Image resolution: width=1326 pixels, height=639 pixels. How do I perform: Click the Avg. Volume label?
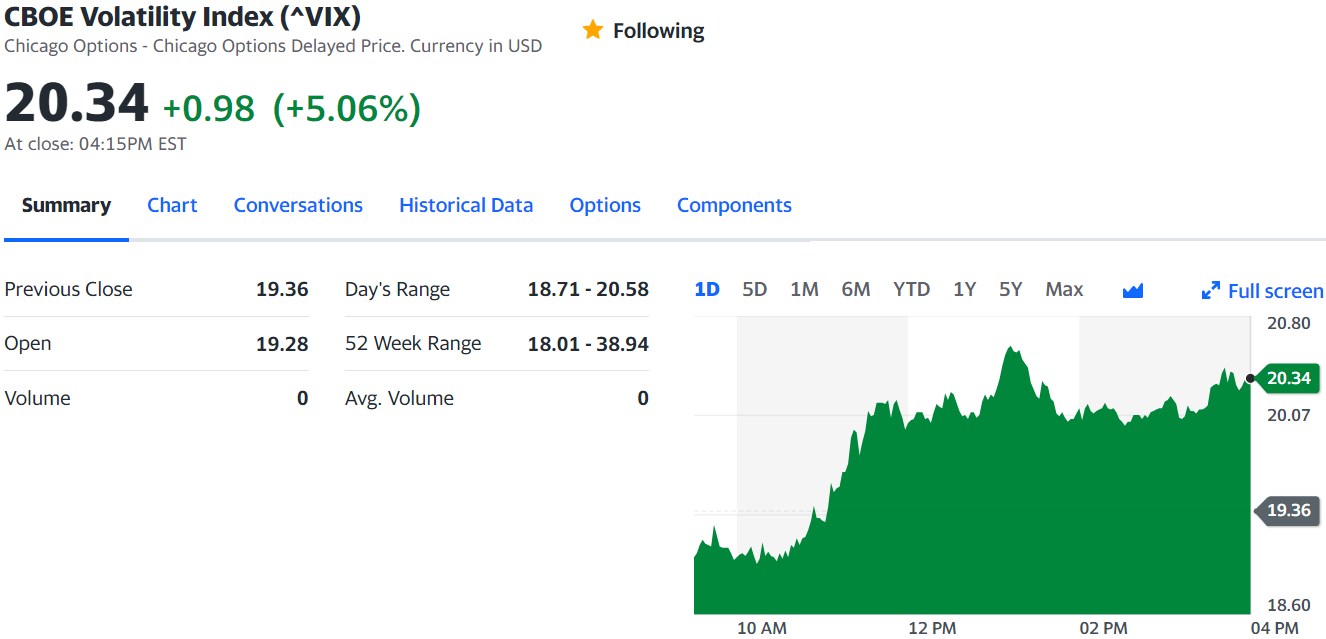pyautogui.click(x=399, y=398)
